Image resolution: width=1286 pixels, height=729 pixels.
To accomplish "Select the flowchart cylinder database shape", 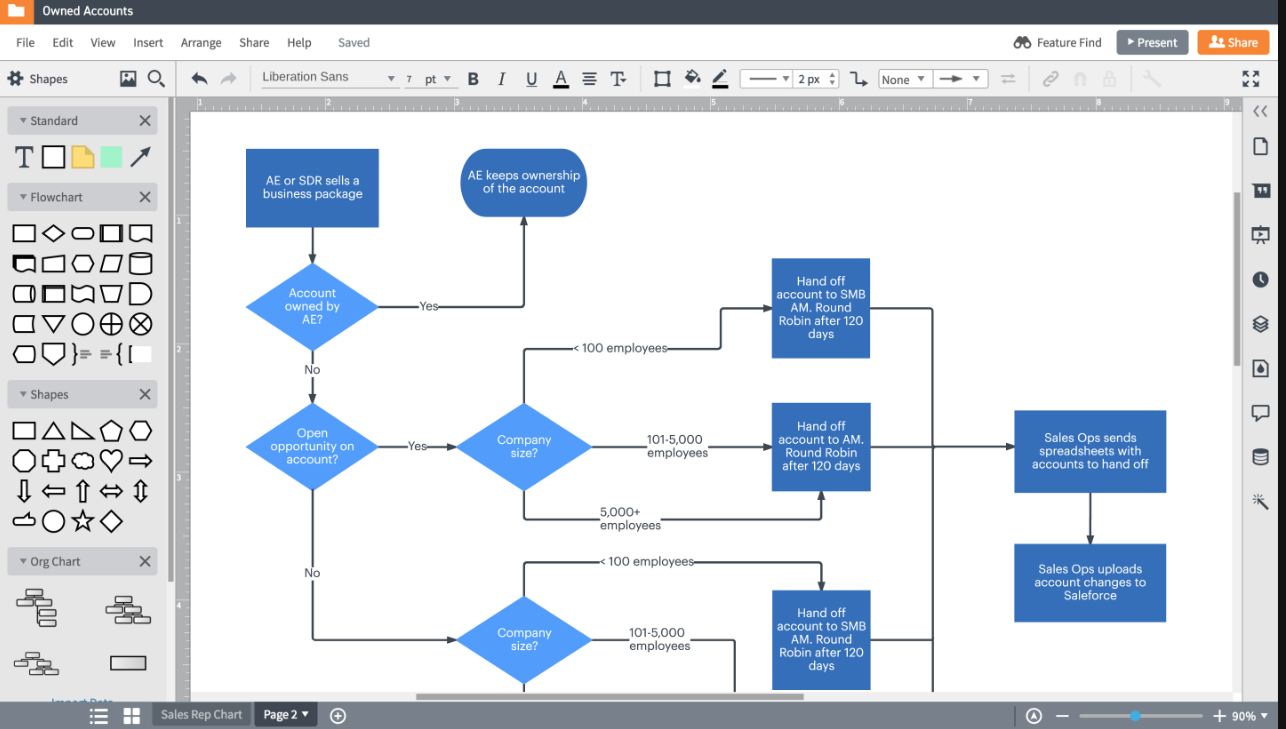I will click(141, 264).
